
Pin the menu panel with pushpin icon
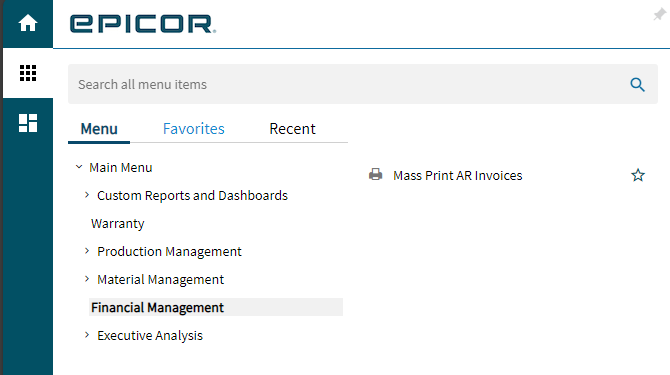(659, 15)
